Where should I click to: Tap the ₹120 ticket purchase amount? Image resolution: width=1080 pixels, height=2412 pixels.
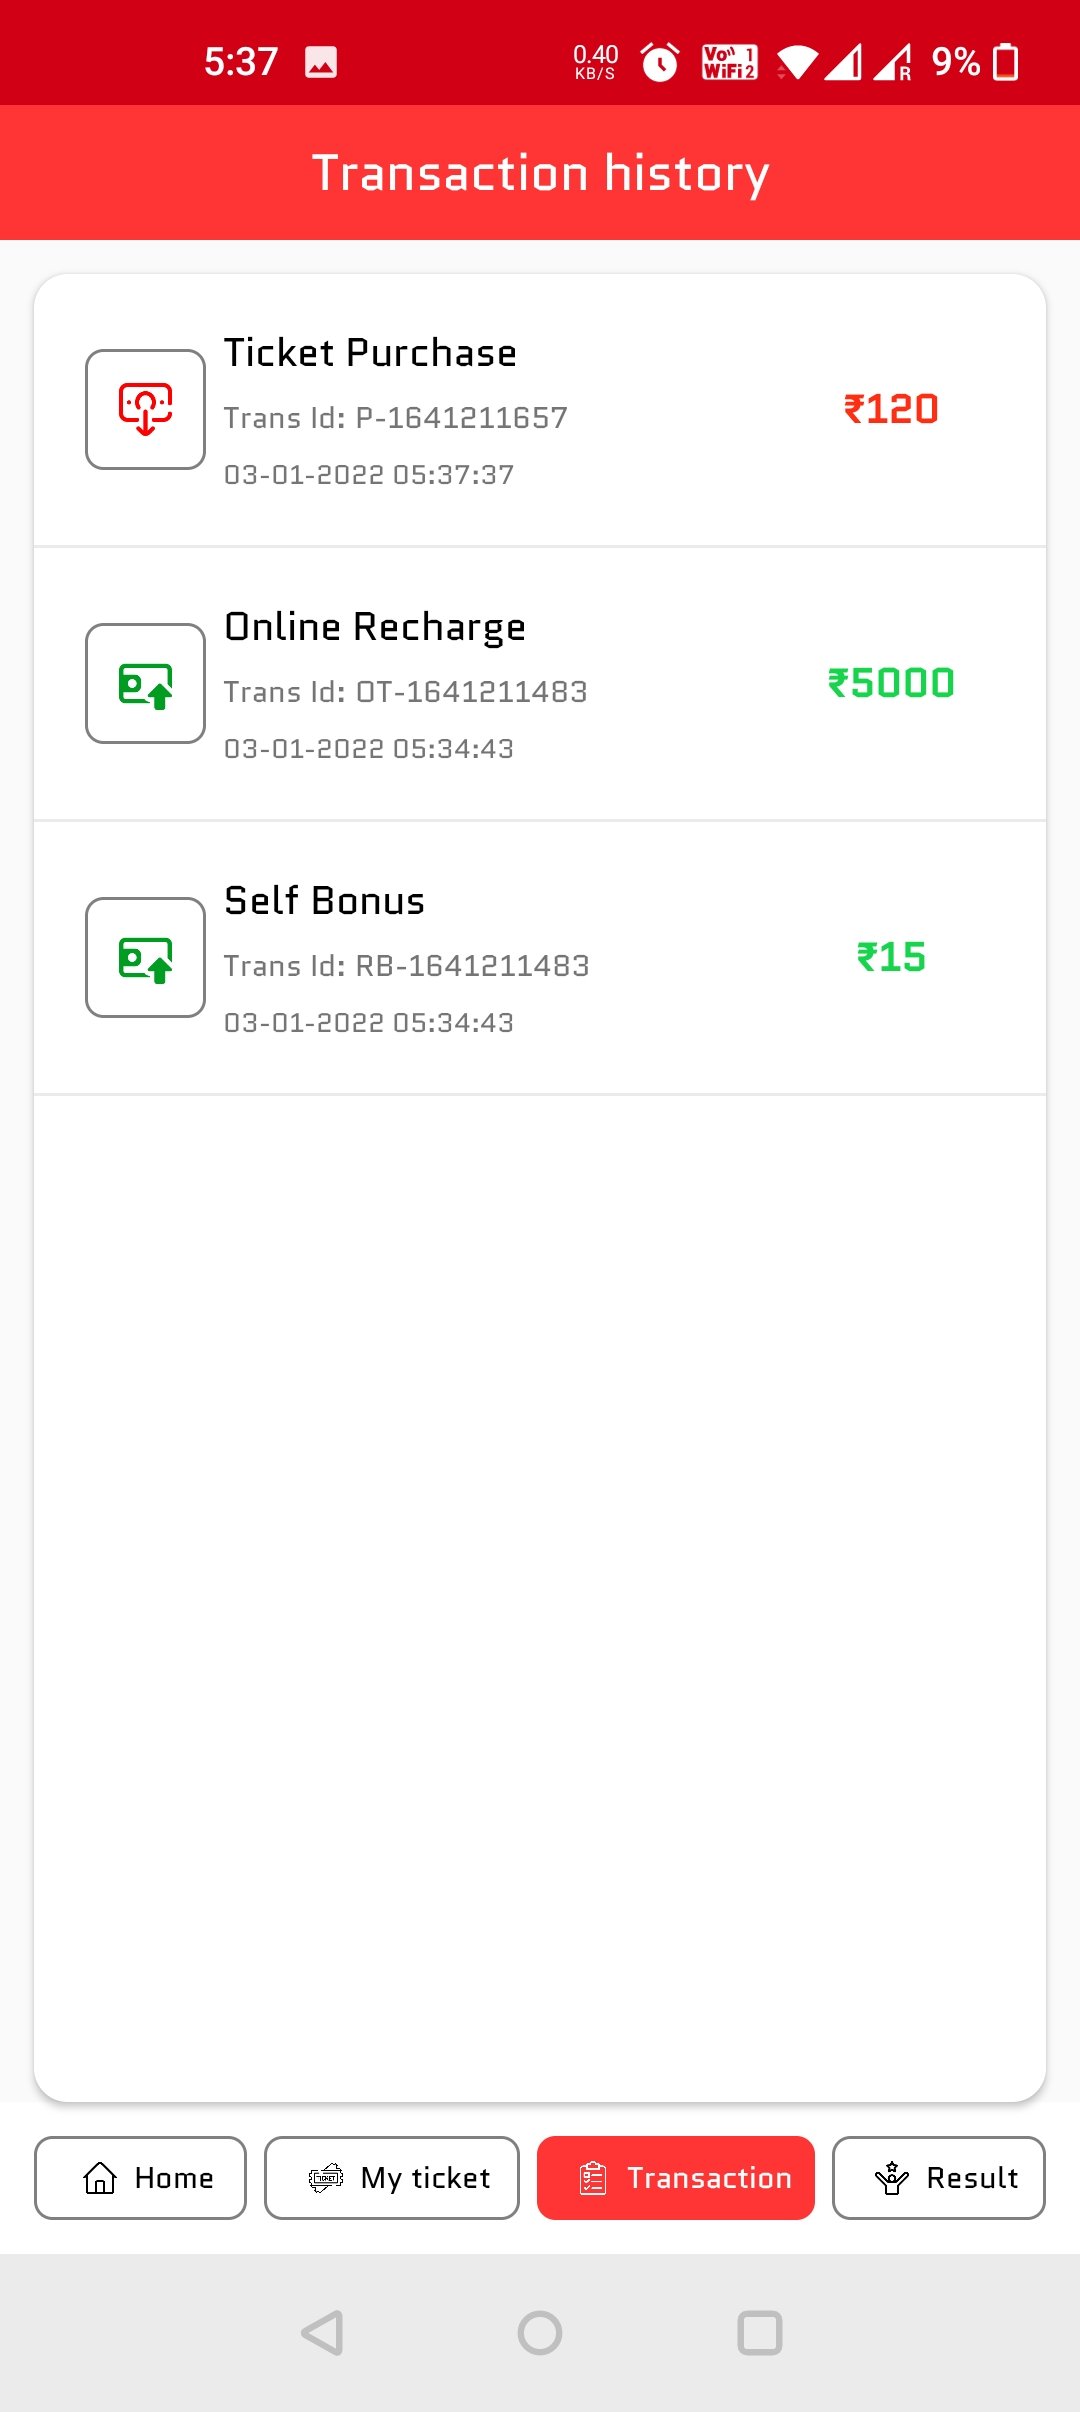pyautogui.click(x=891, y=409)
